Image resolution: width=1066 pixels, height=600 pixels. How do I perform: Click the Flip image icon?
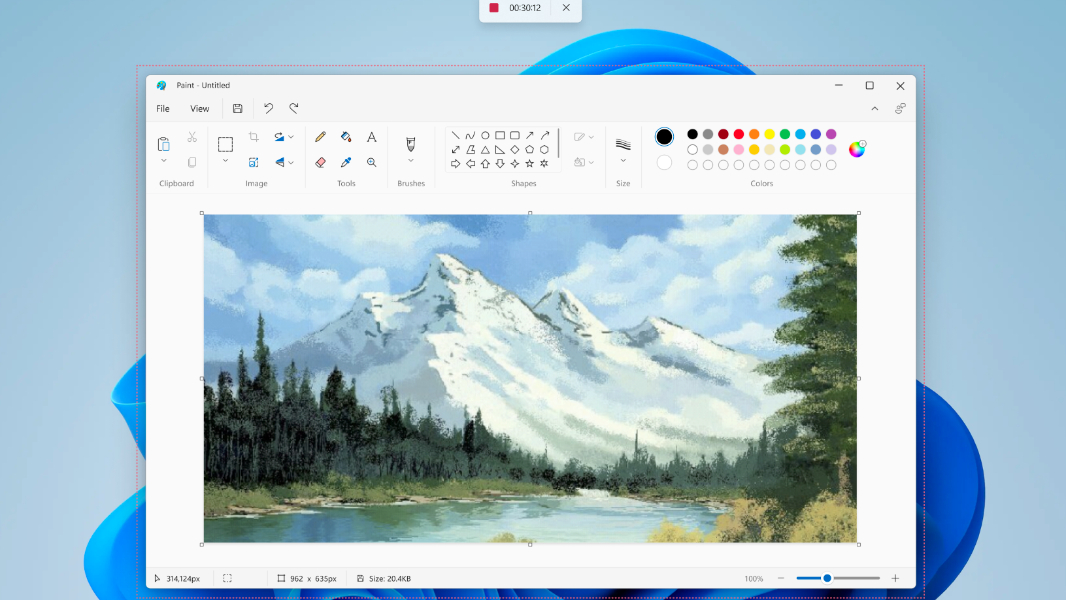(x=279, y=162)
